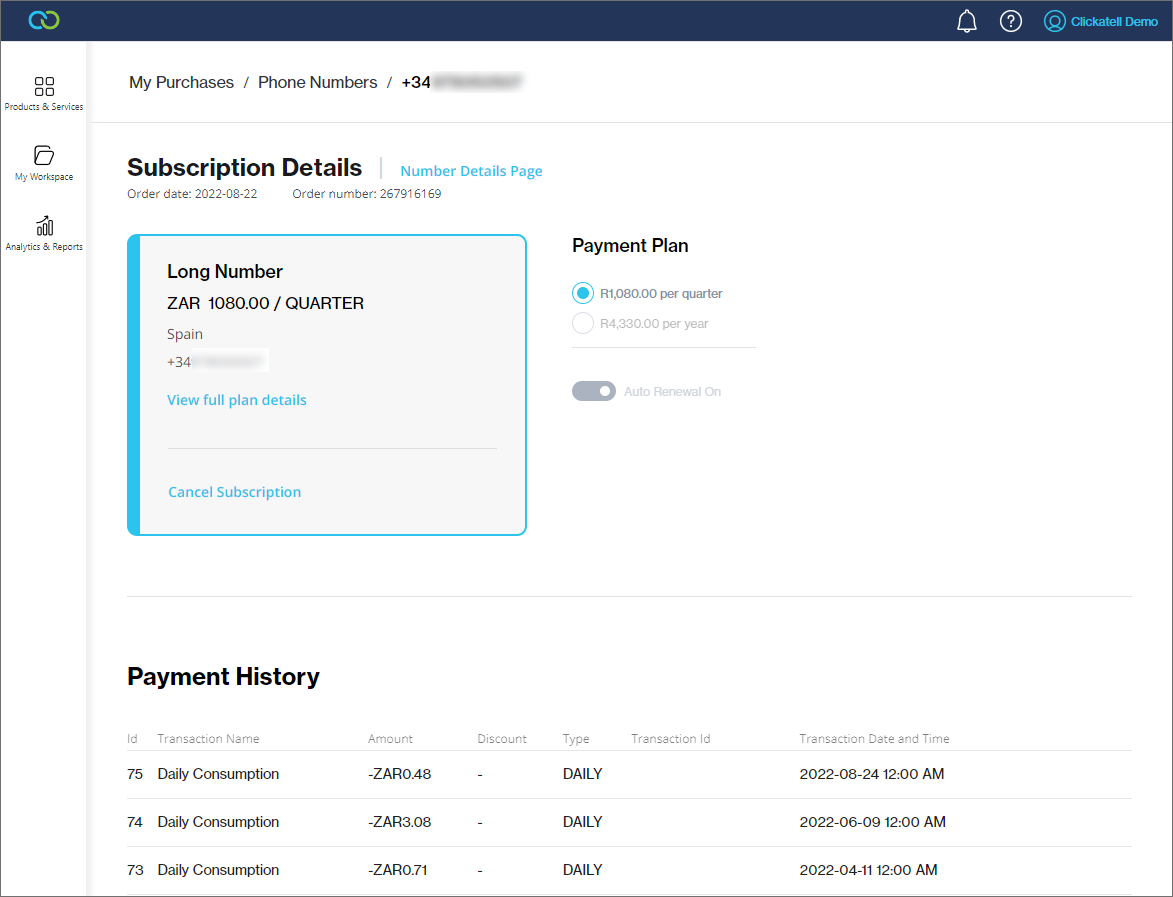This screenshot has height=897, width=1173.
Task: Open the Number Details Page link
Action: pos(471,171)
